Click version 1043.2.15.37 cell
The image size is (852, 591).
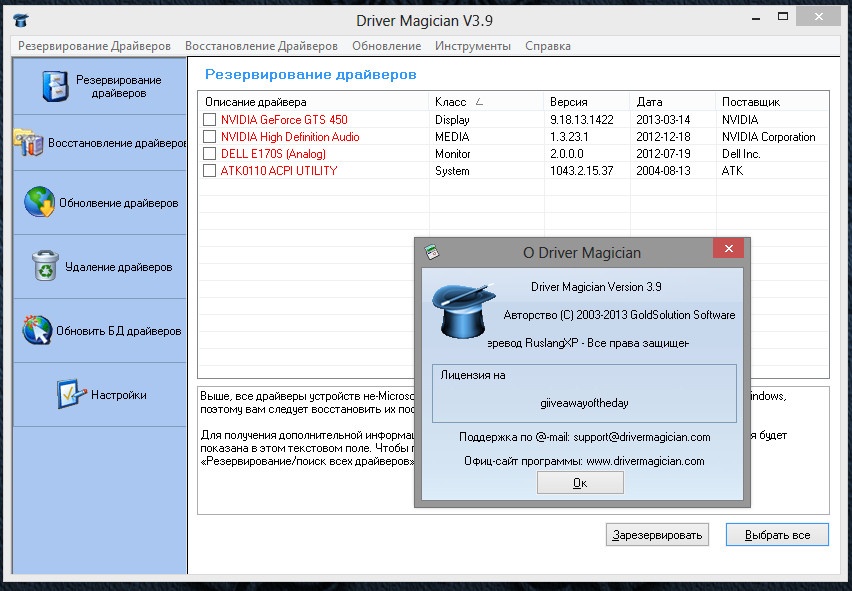pos(581,171)
